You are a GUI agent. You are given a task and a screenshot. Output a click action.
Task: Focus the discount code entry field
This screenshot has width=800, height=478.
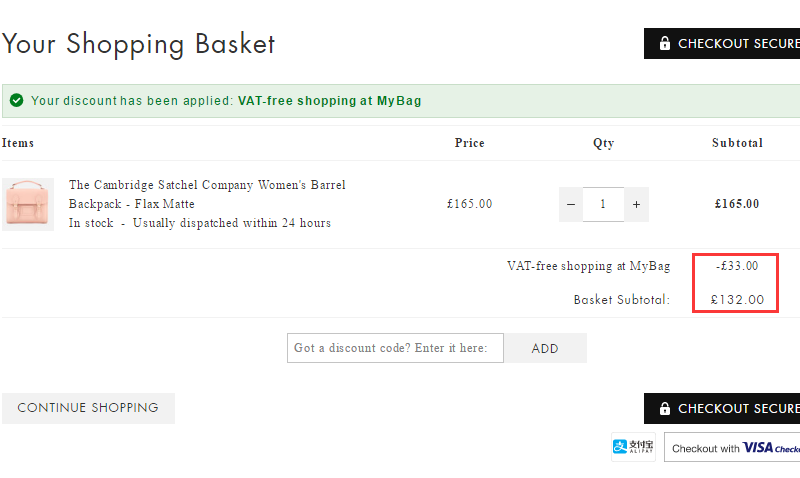(x=395, y=348)
